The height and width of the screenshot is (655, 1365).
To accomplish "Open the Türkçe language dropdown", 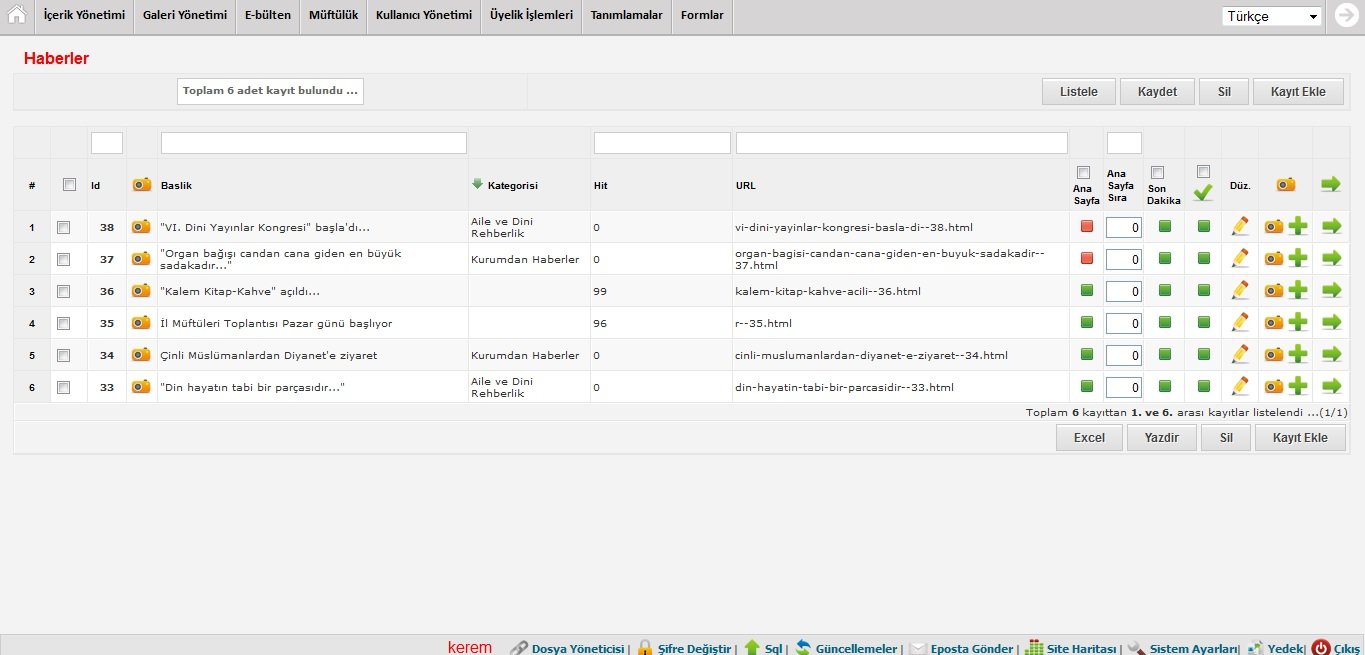I will point(1270,16).
